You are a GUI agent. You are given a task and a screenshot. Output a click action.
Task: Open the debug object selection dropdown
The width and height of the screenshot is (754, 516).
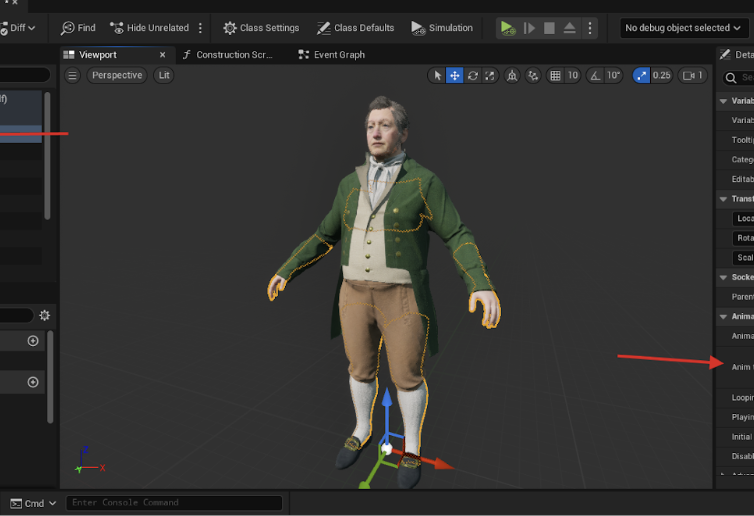click(682, 28)
